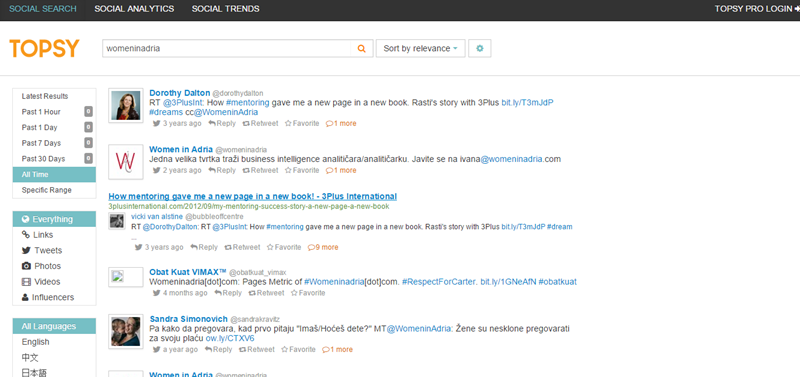Switch to Social Analytics tab

(134, 9)
